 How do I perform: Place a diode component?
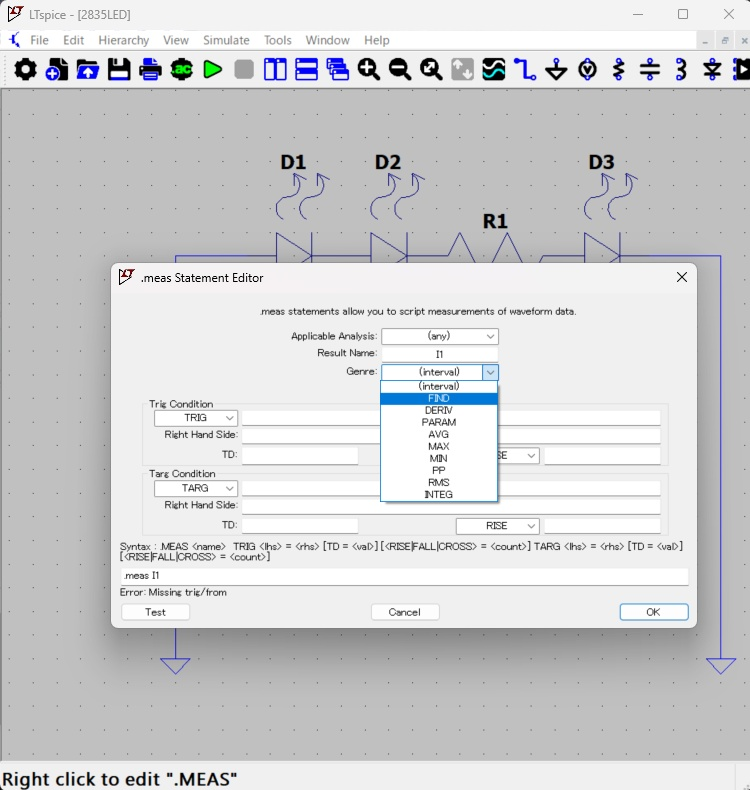point(712,70)
